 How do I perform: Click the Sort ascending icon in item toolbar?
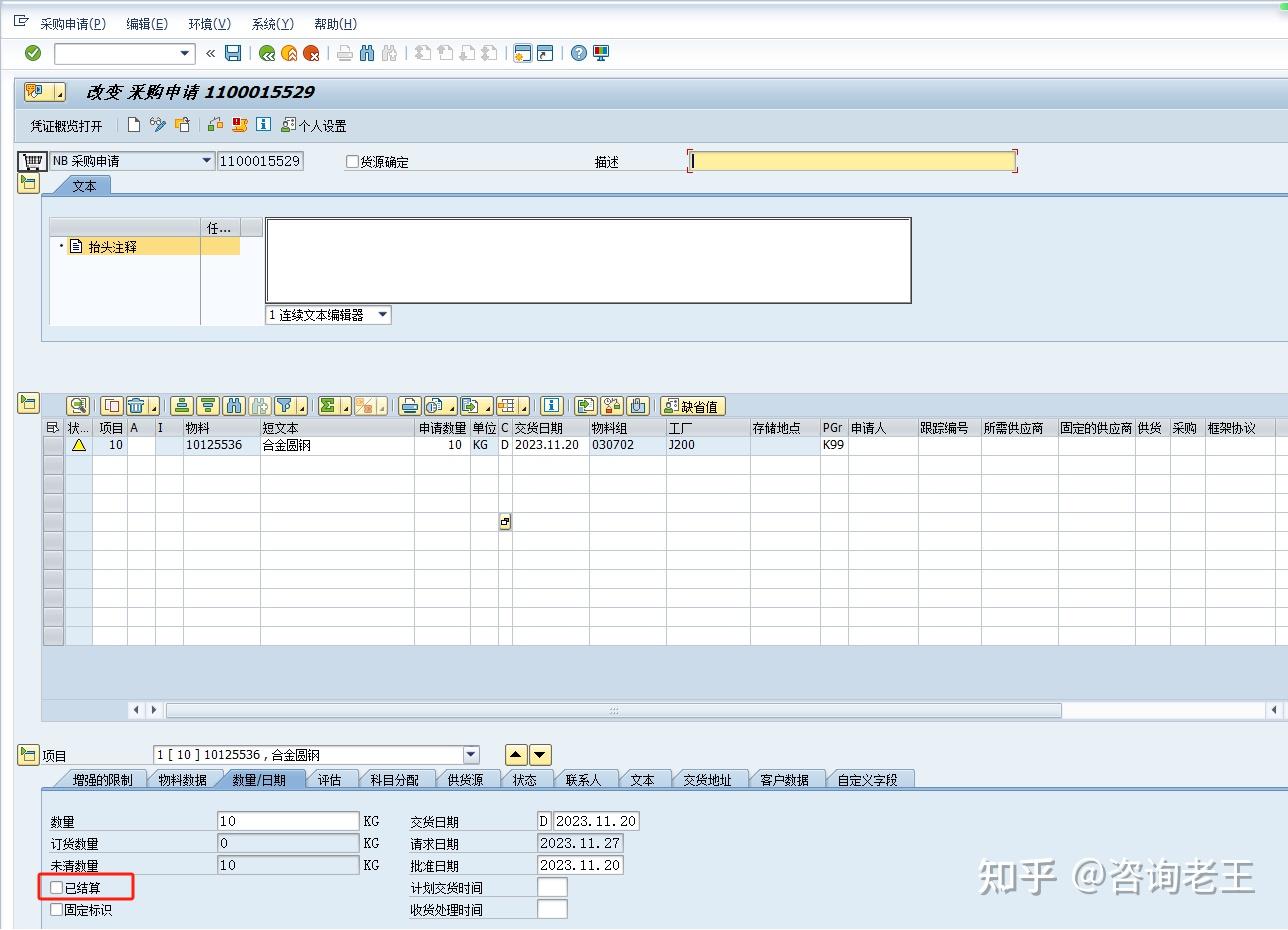181,406
